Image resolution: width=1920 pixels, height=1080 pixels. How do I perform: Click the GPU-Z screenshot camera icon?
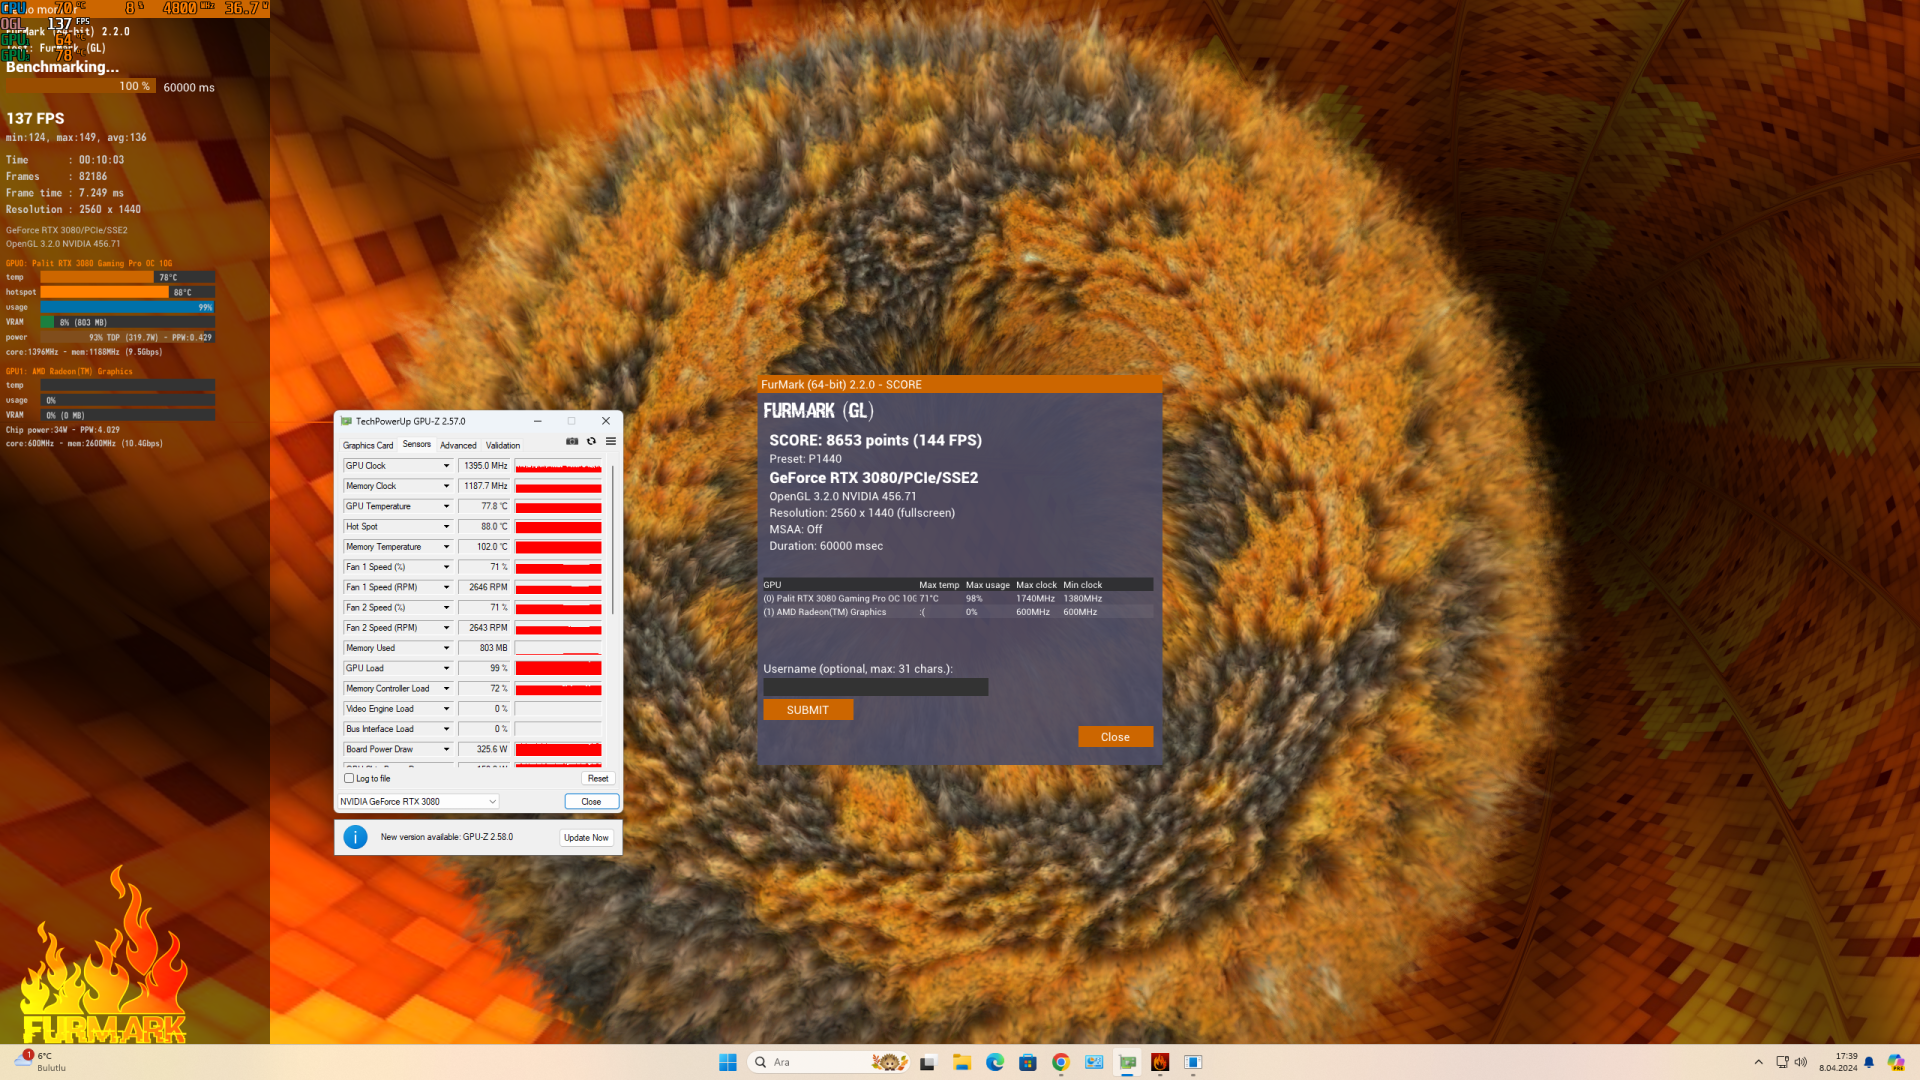[x=572, y=441]
